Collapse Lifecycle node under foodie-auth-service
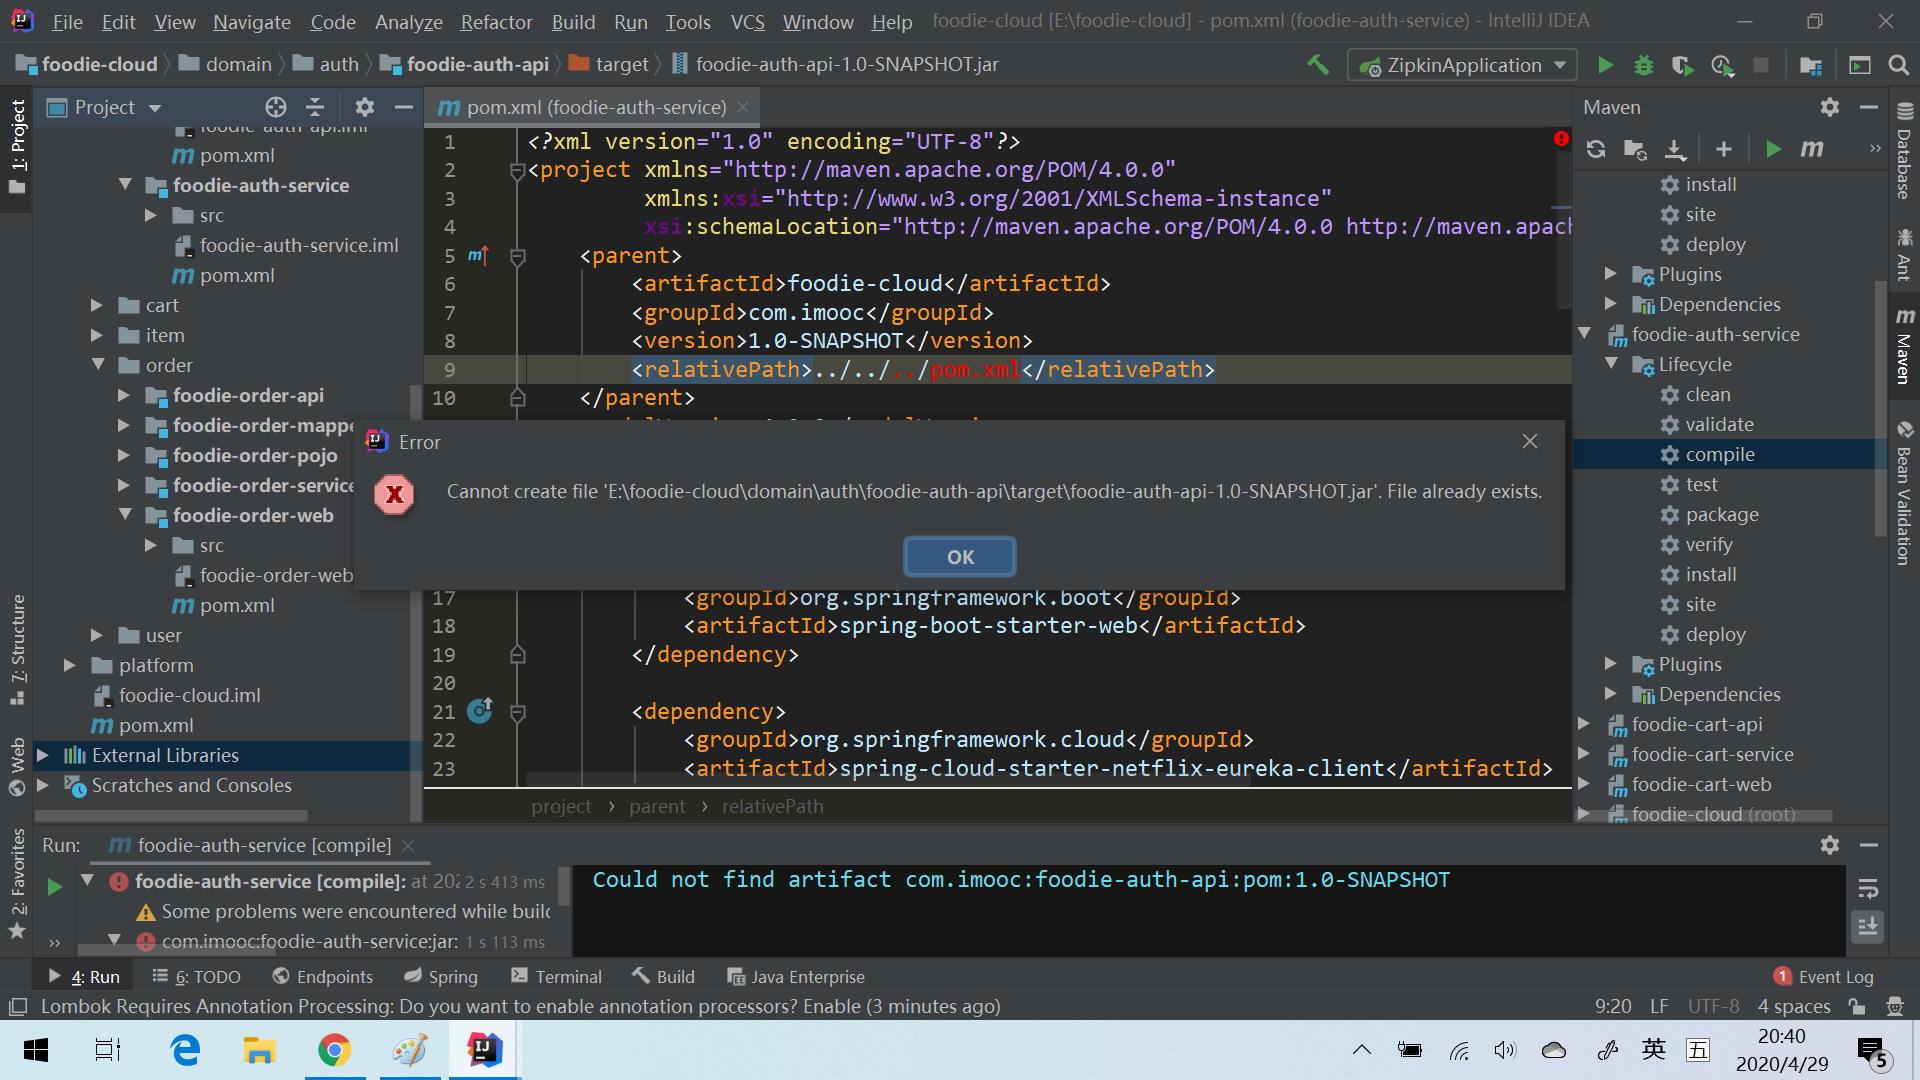1920x1080 pixels. click(1611, 363)
